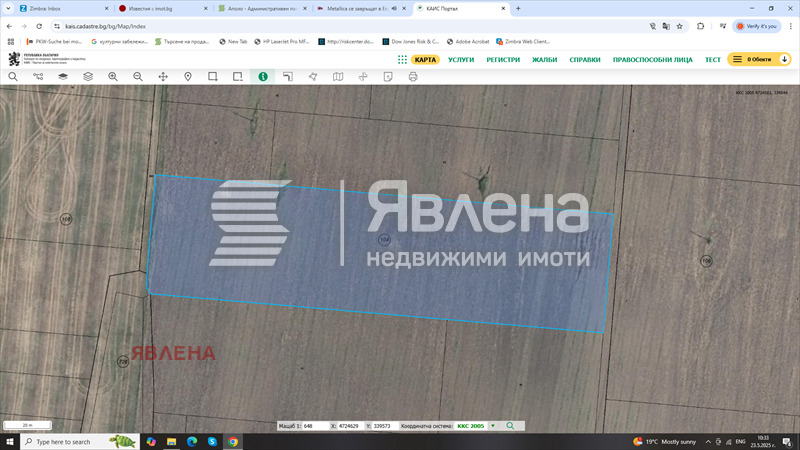Expand the 0 Обекти hamburger menu
Image resolution: width=800 pixels, height=450 pixels.
pyautogui.click(x=737, y=60)
